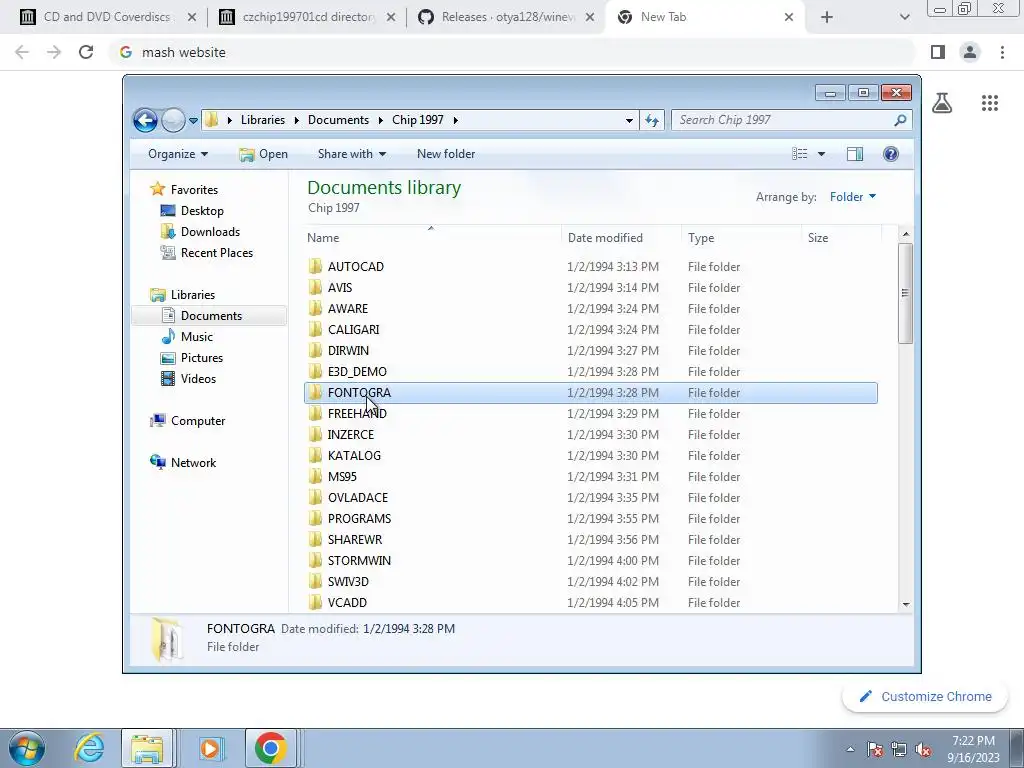Select the INZERCE folder
Image resolution: width=1024 pixels, height=768 pixels.
pyautogui.click(x=591, y=434)
